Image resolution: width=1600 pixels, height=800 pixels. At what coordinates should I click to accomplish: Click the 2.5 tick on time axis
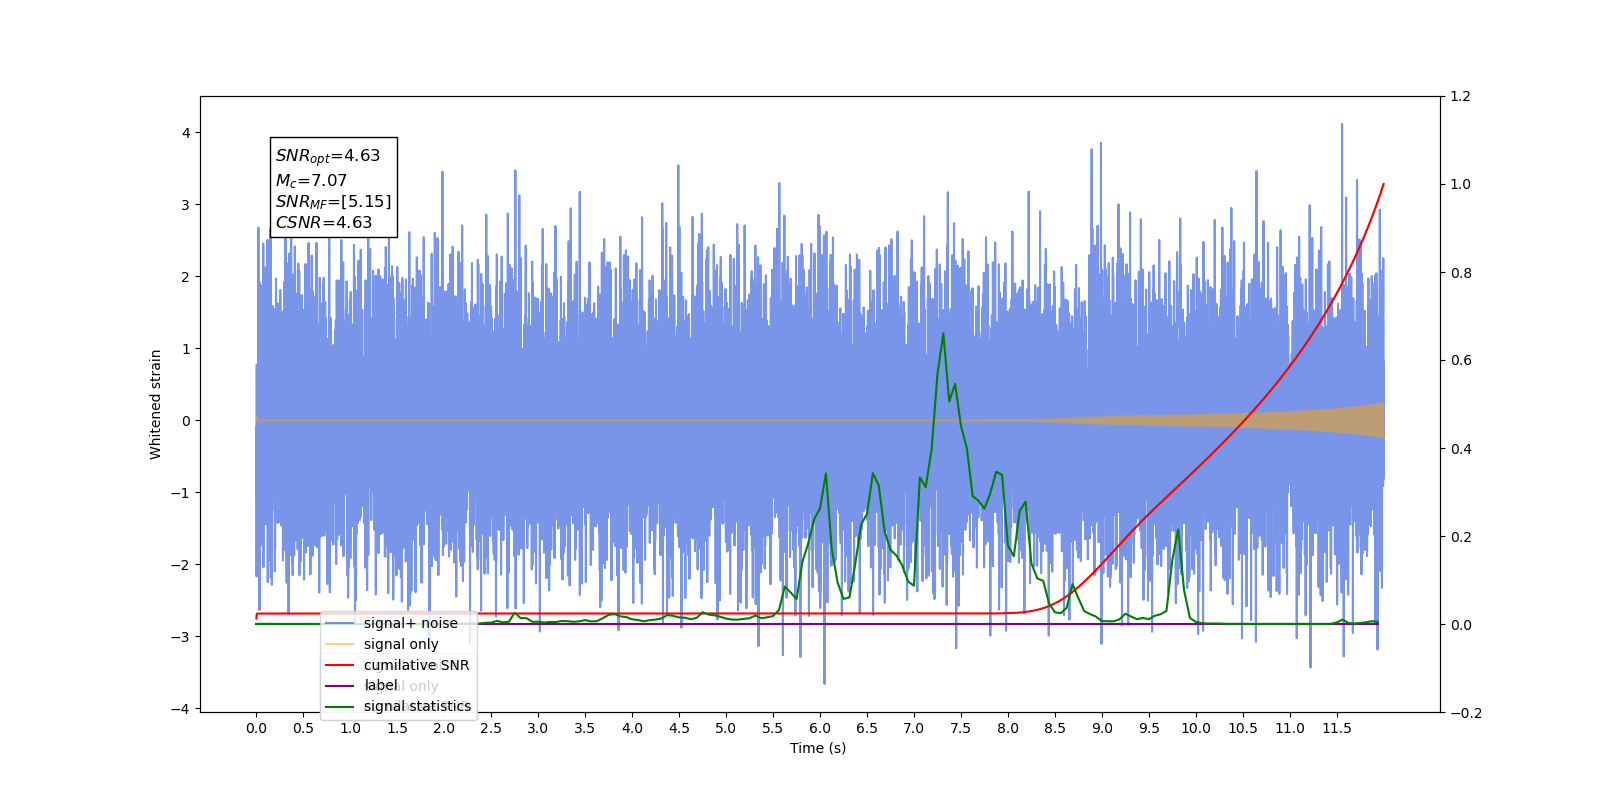[x=491, y=728]
